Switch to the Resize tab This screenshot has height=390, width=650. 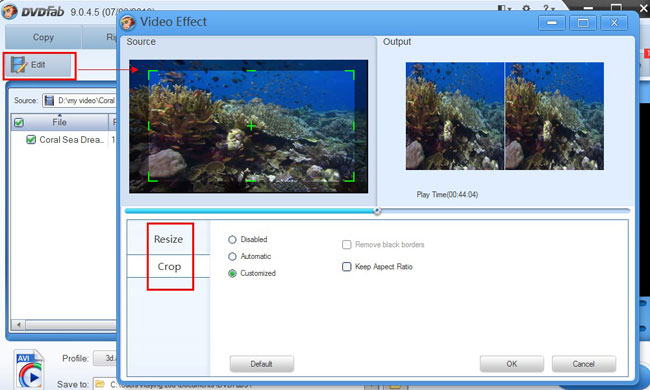coord(168,239)
